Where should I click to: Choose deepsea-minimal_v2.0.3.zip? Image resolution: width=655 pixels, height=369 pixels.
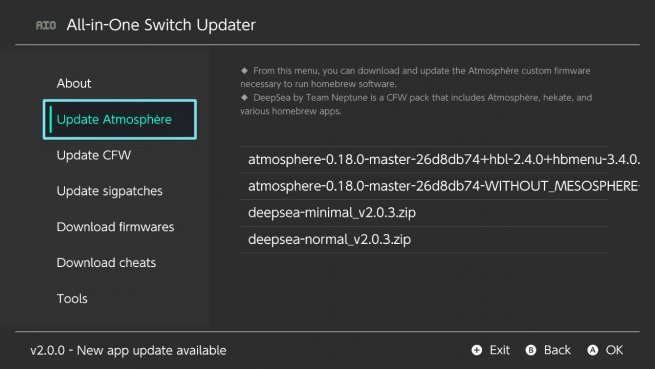[424, 213]
